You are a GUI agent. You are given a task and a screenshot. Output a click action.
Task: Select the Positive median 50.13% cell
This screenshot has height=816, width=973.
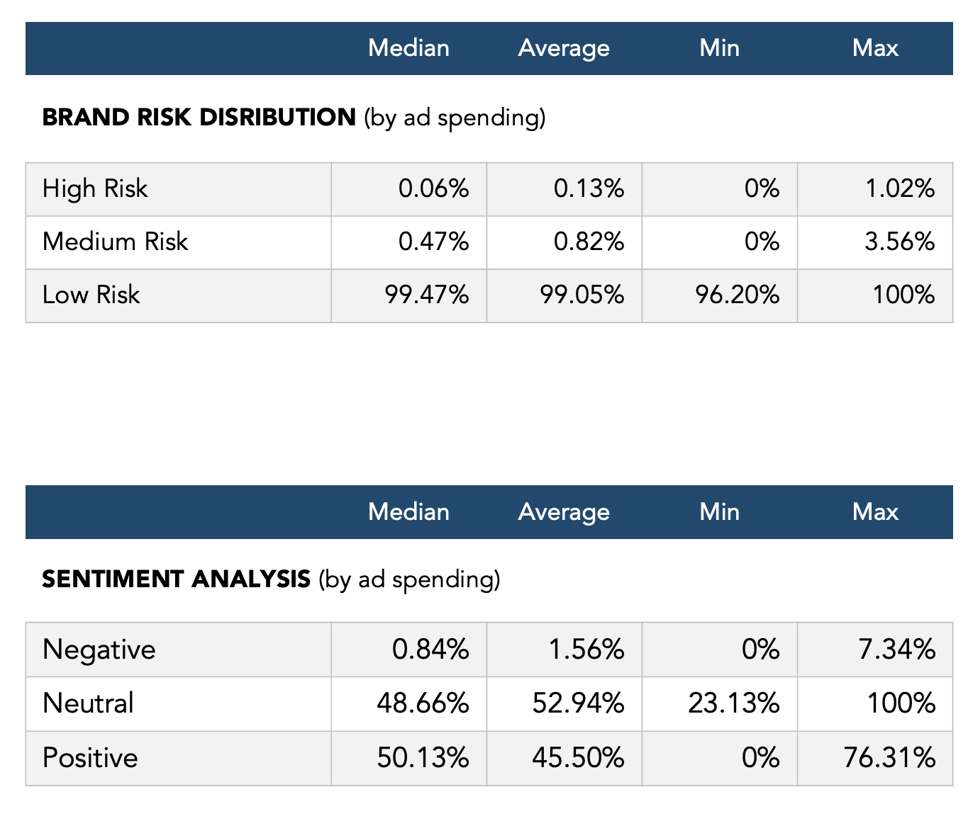(423, 757)
